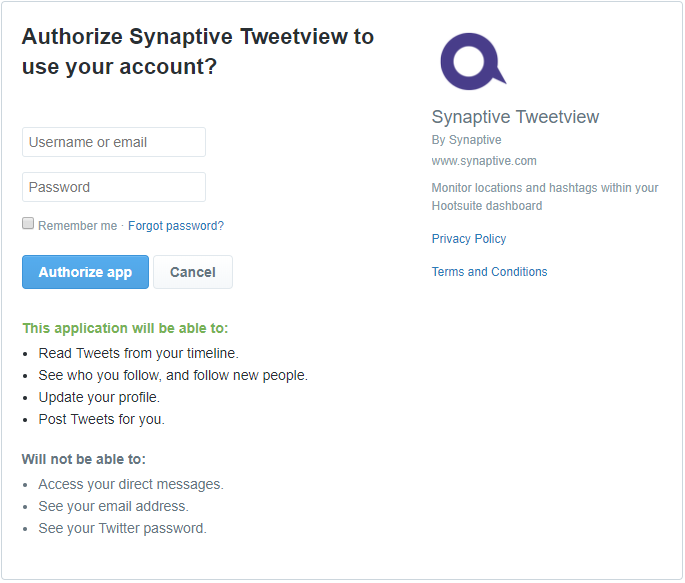The height and width of the screenshot is (583, 685).
Task: Click the www.synaptive.com website text
Action: pyautogui.click(x=484, y=161)
